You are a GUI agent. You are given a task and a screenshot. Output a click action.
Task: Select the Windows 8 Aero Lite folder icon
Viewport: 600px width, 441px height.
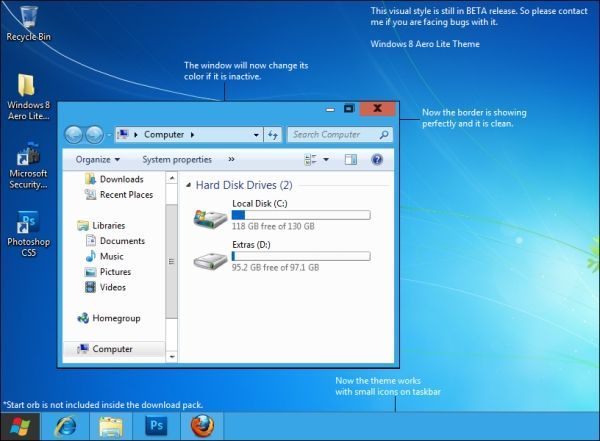coord(28,96)
